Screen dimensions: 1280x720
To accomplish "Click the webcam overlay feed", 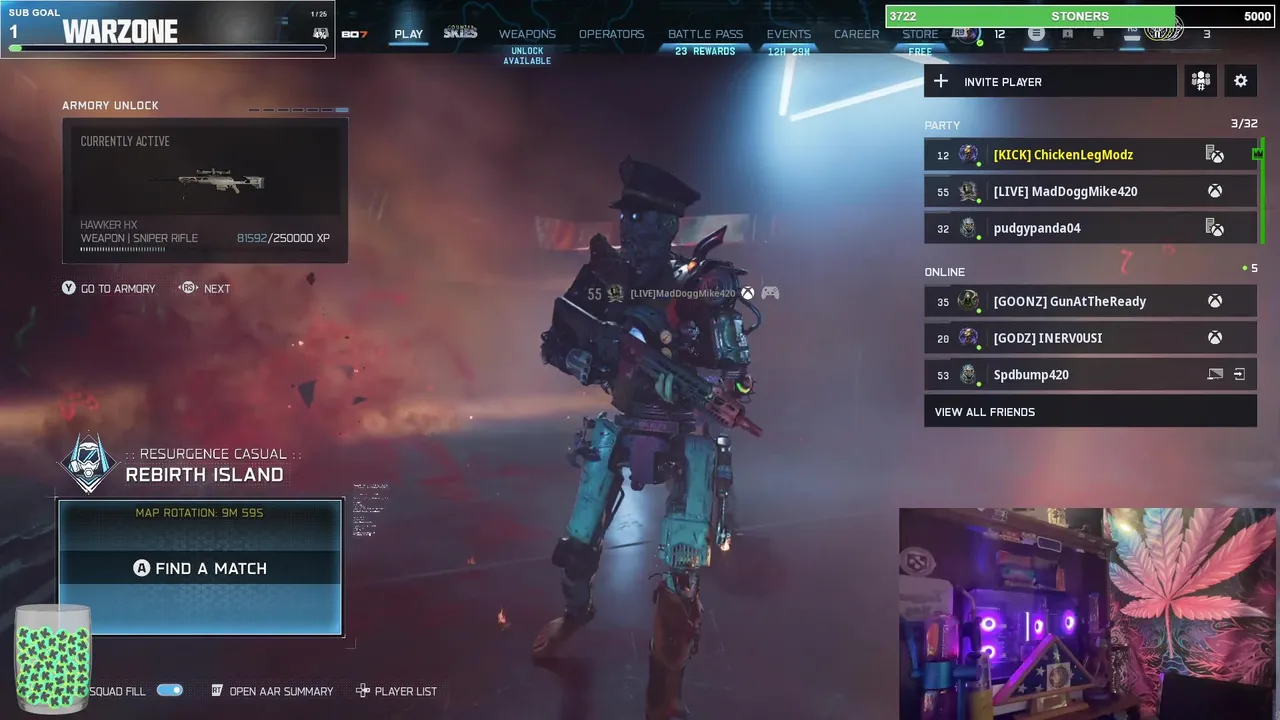I will [1087, 614].
